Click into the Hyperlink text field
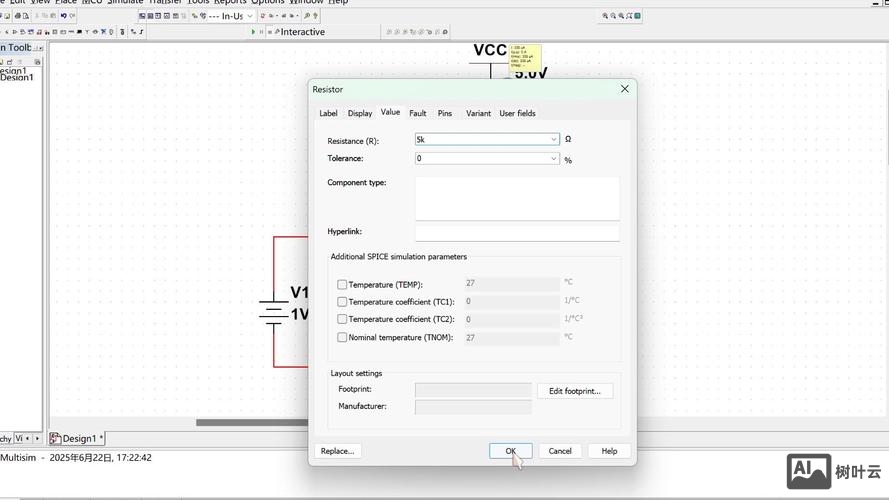Viewport: 889px width, 500px height. pyautogui.click(x=517, y=232)
